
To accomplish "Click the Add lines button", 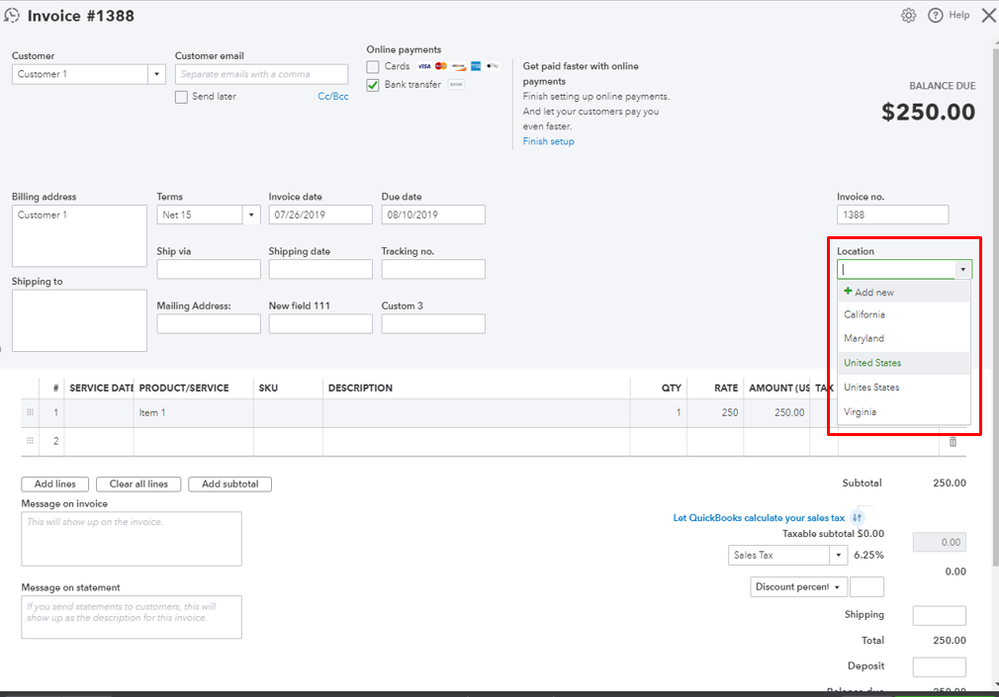I will coord(55,484).
